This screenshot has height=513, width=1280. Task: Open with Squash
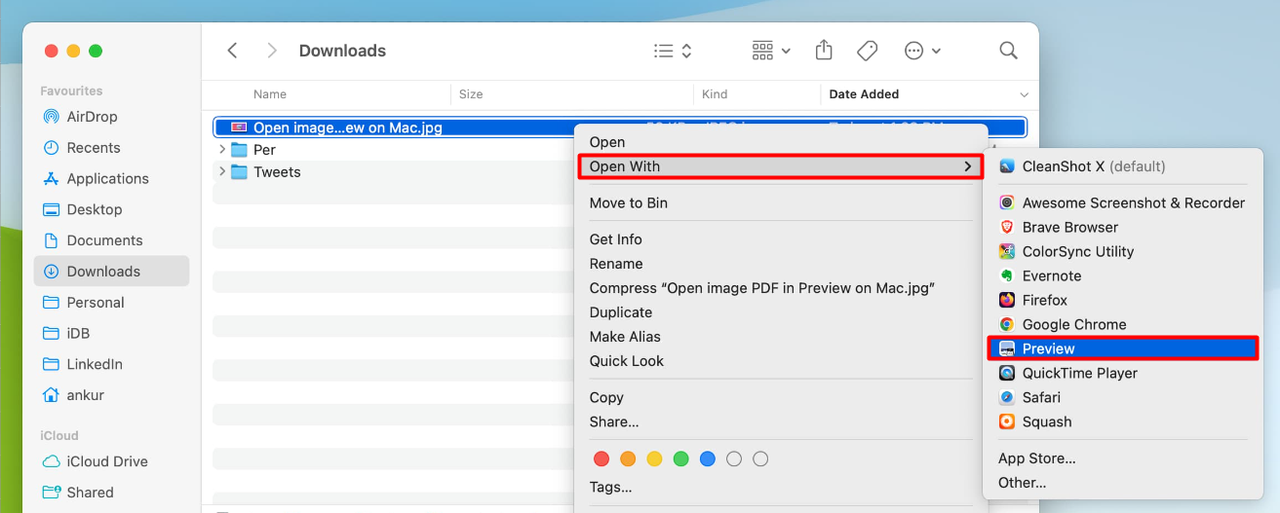click(1123, 421)
